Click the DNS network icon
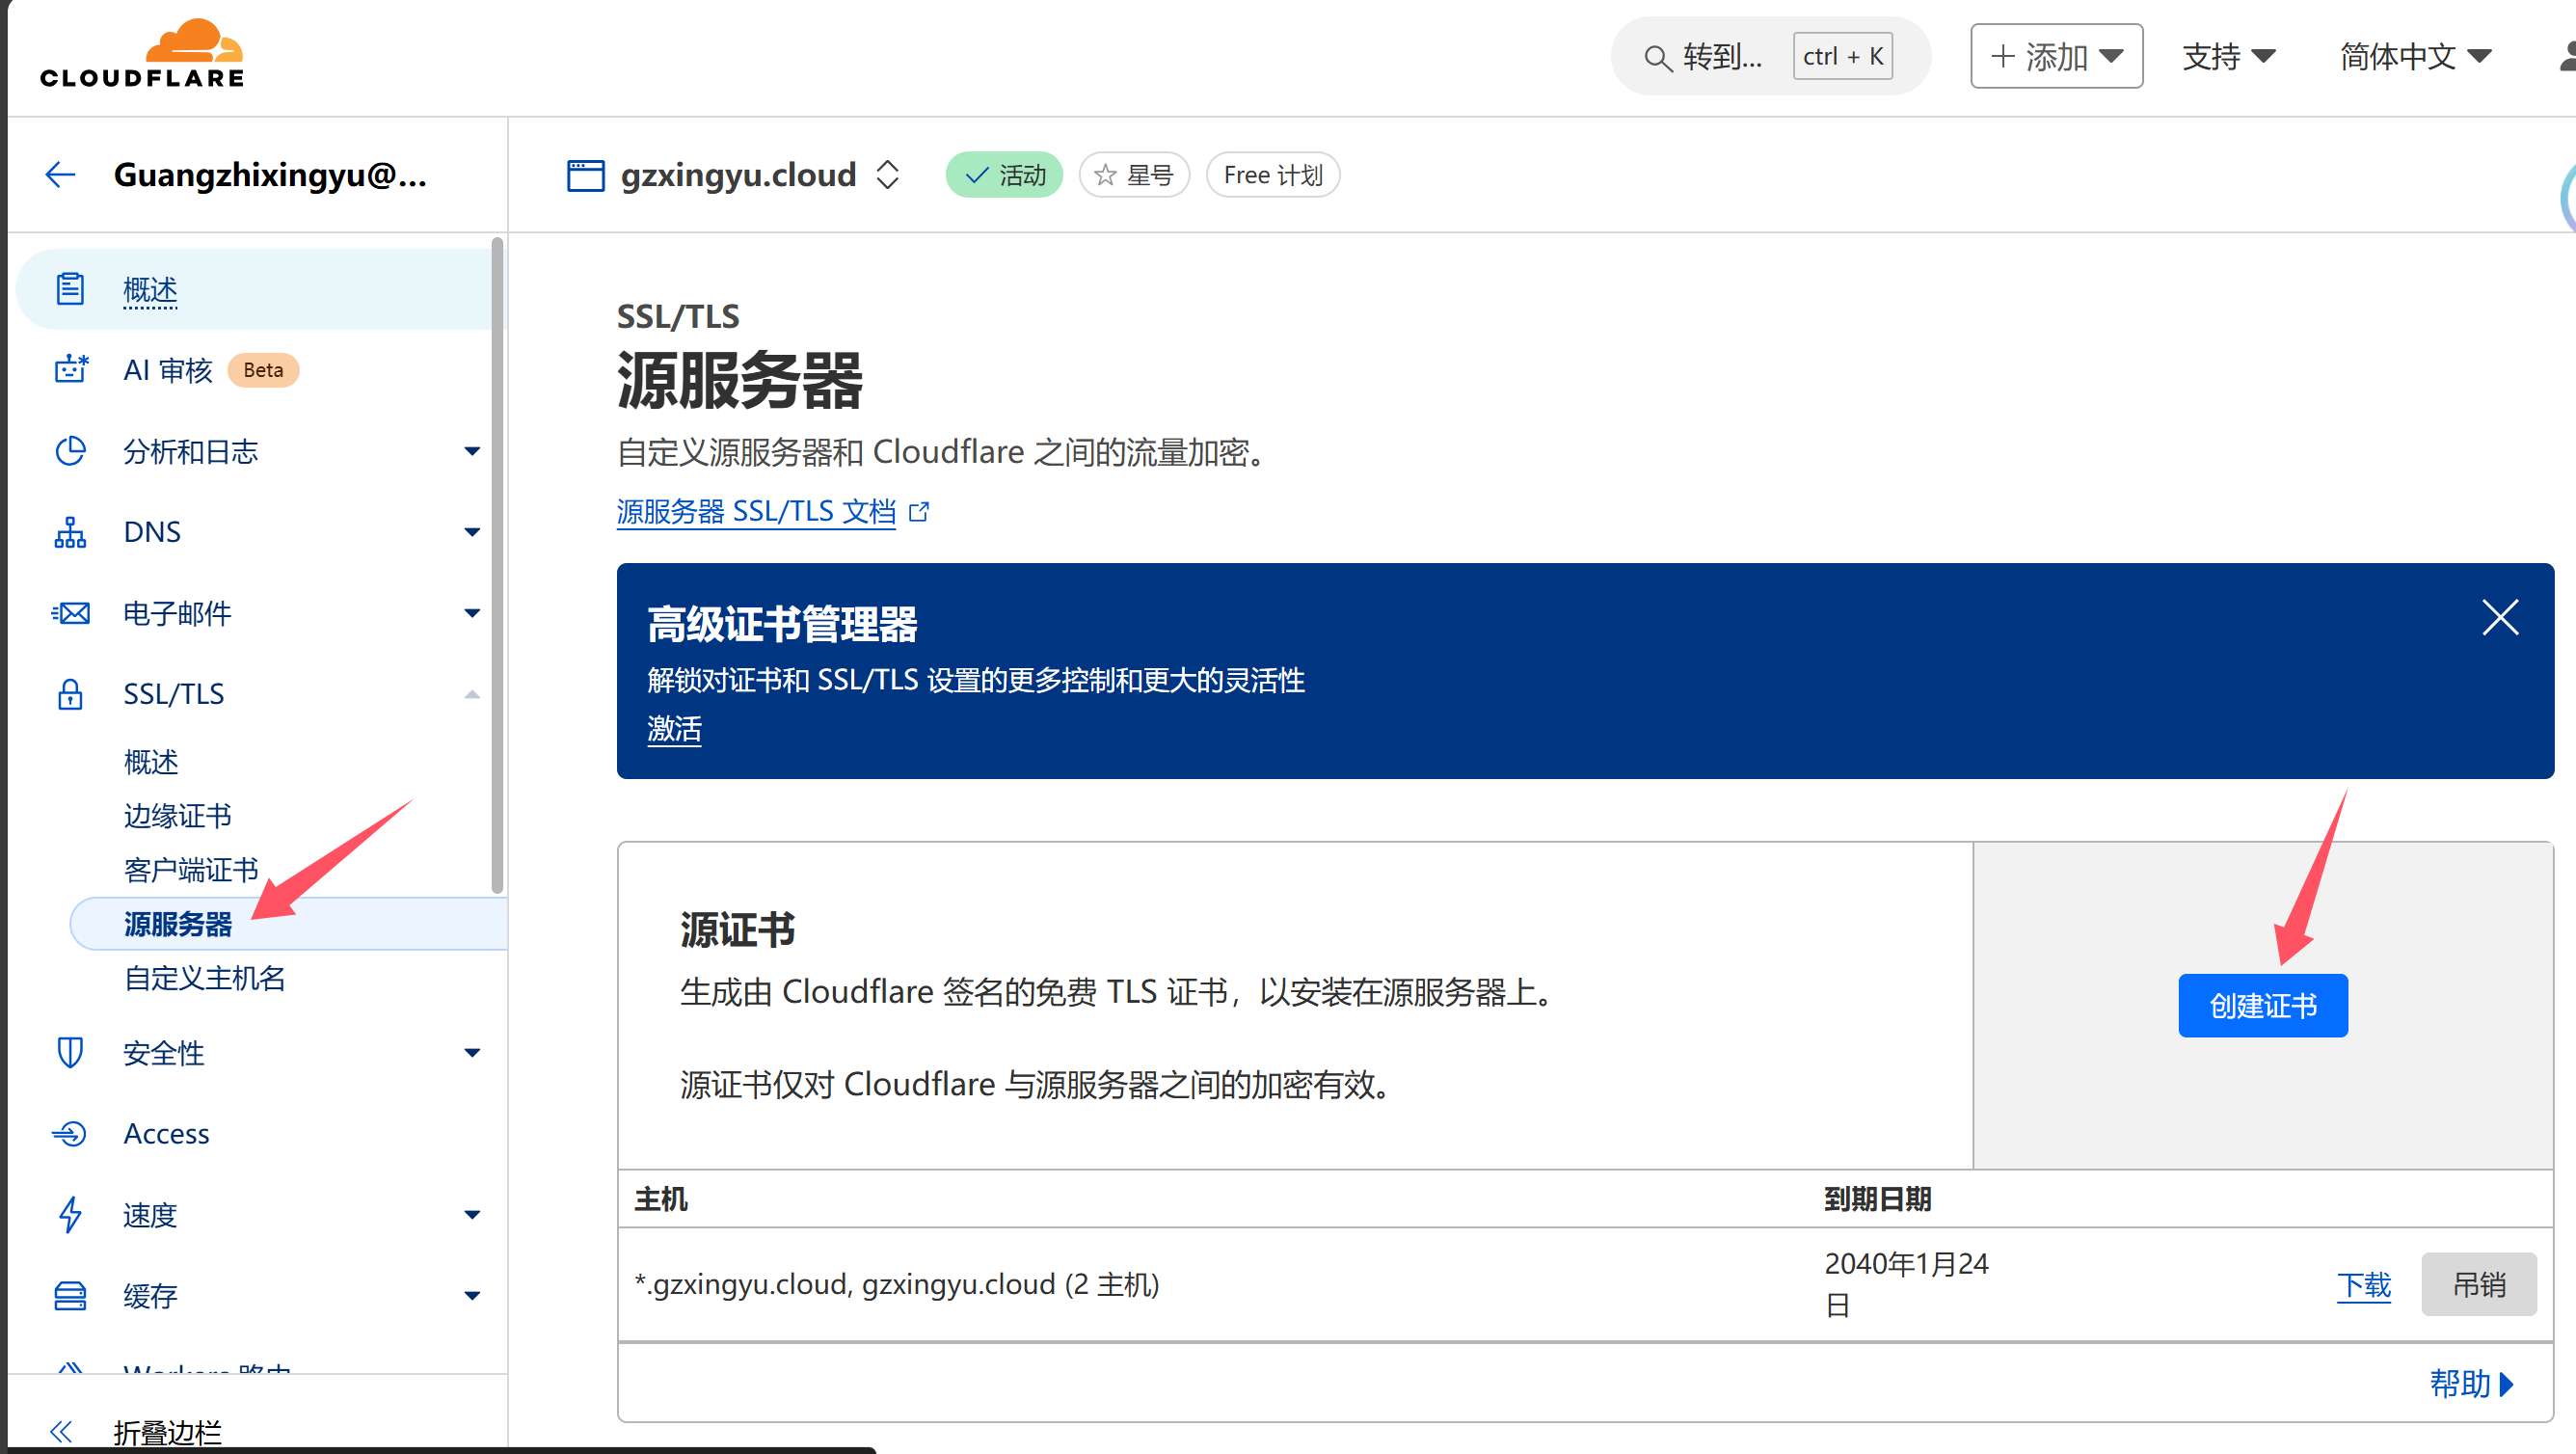This screenshot has width=2576, height=1454. pyautogui.click(x=70, y=532)
